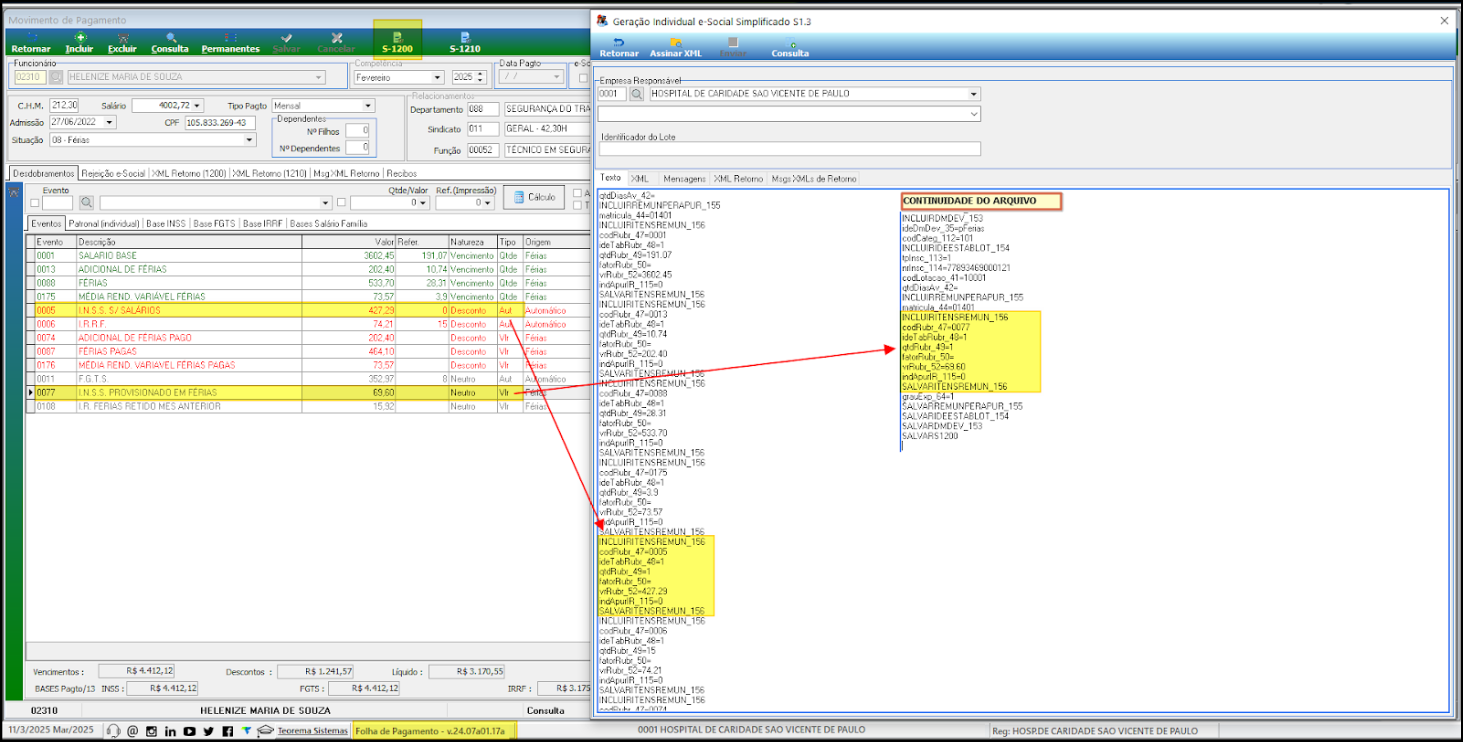Screen dimensions: 1463x742
Task: Open the Facebook icon in status bar
Action: pos(228,731)
